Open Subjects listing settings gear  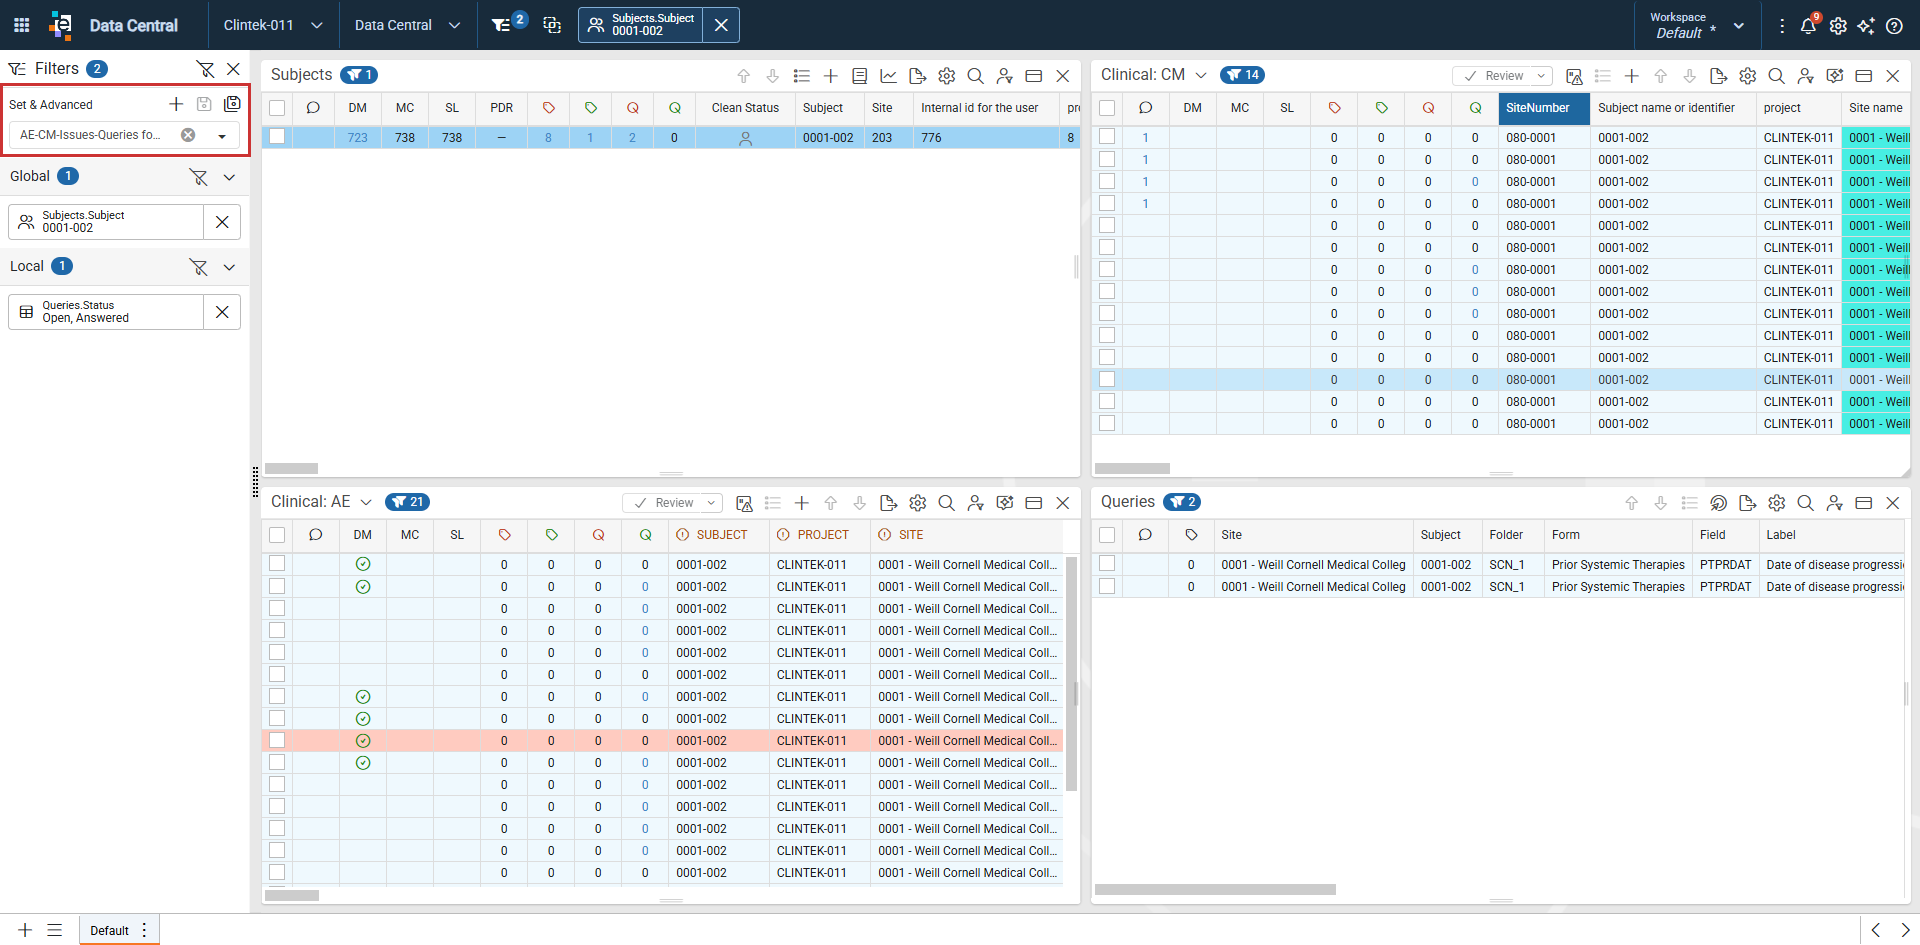click(946, 76)
